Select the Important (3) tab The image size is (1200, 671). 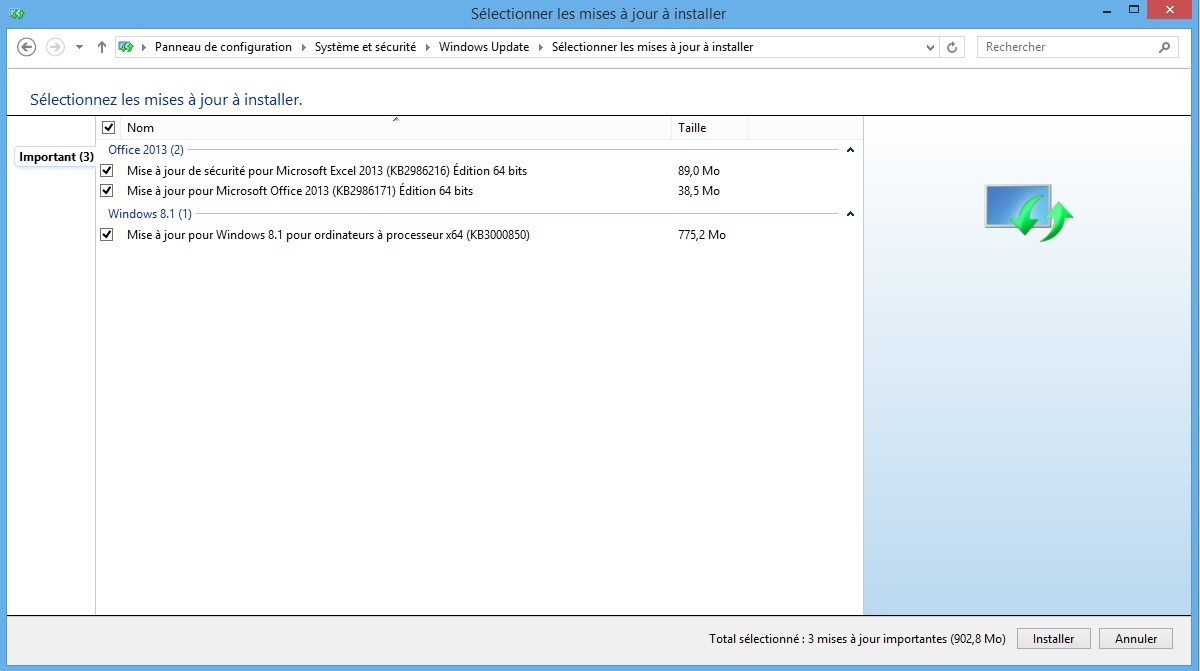click(x=56, y=157)
